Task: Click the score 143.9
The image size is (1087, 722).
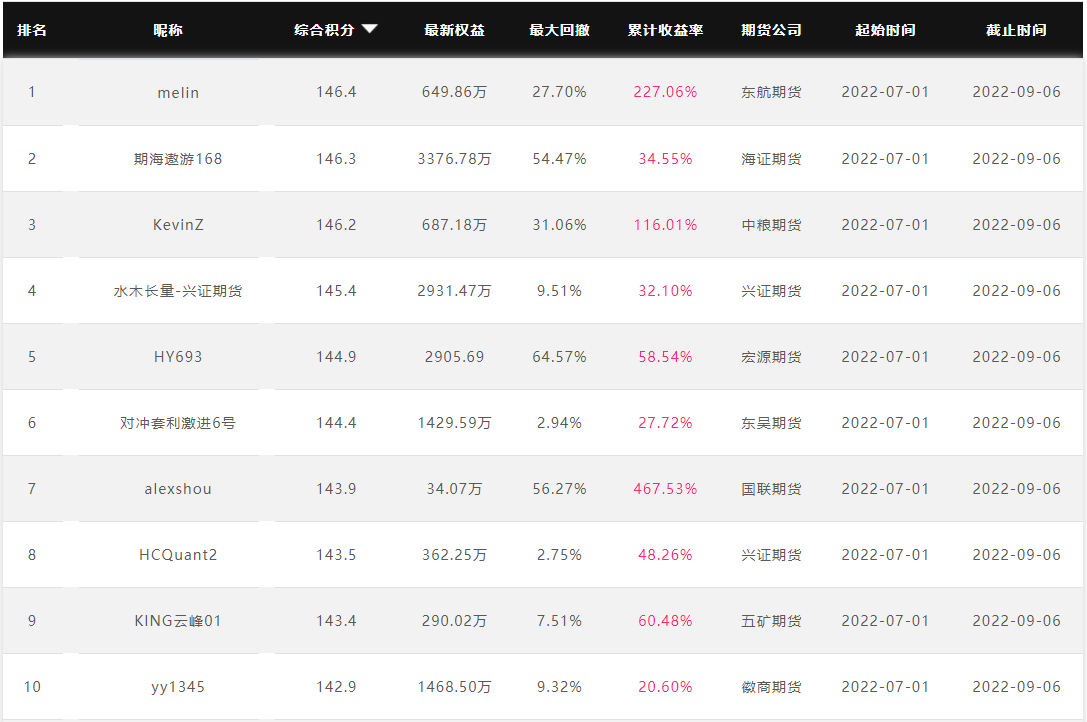Action: tap(336, 488)
